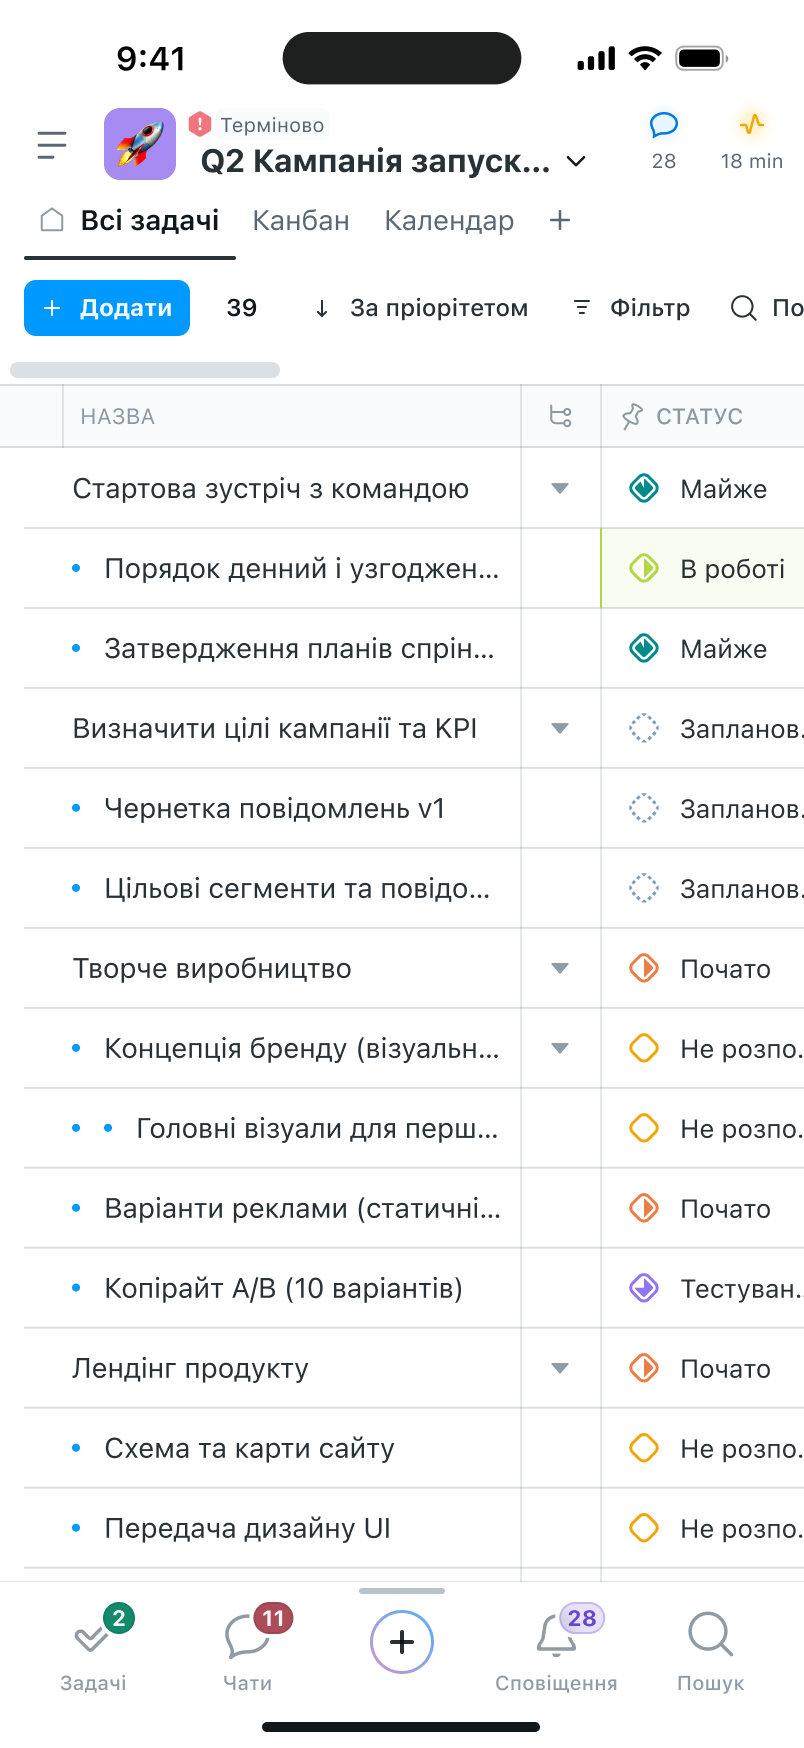This screenshot has height=1748, width=804.
Task: Click the plus to add view
Action: click(560, 220)
